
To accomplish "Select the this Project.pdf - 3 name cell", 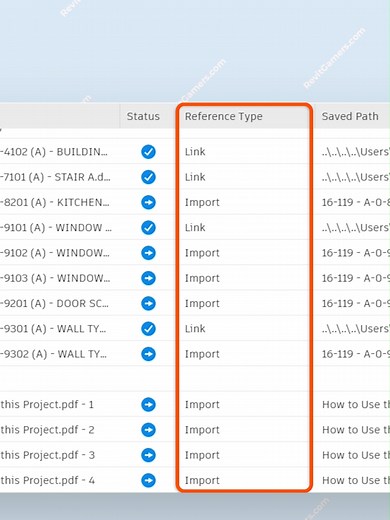I will [48, 455].
